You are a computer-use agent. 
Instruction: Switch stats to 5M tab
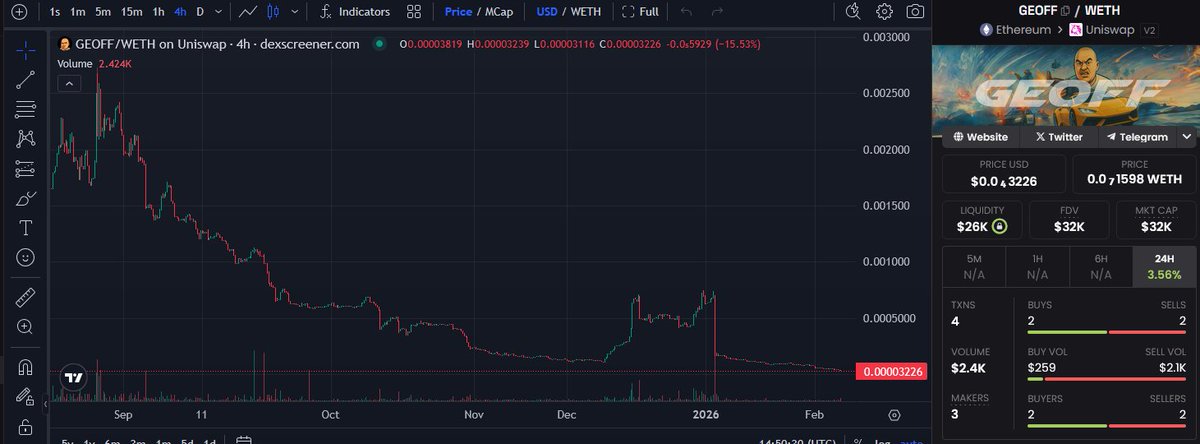(x=974, y=266)
